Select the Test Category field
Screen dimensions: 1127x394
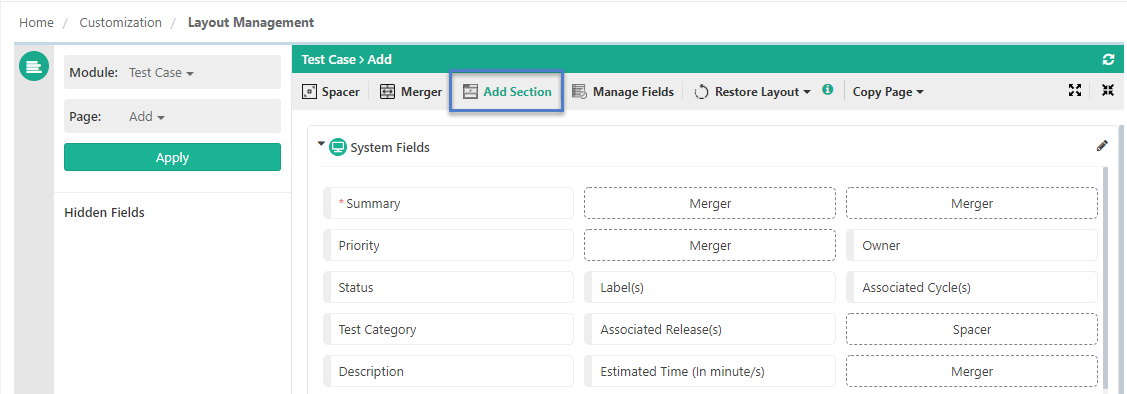pyautogui.click(x=448, y=329)
